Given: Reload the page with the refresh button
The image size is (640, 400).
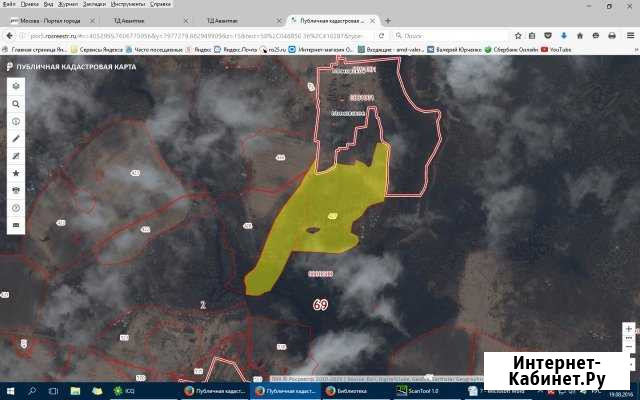Looking at the screenshot, I should 381,36.
